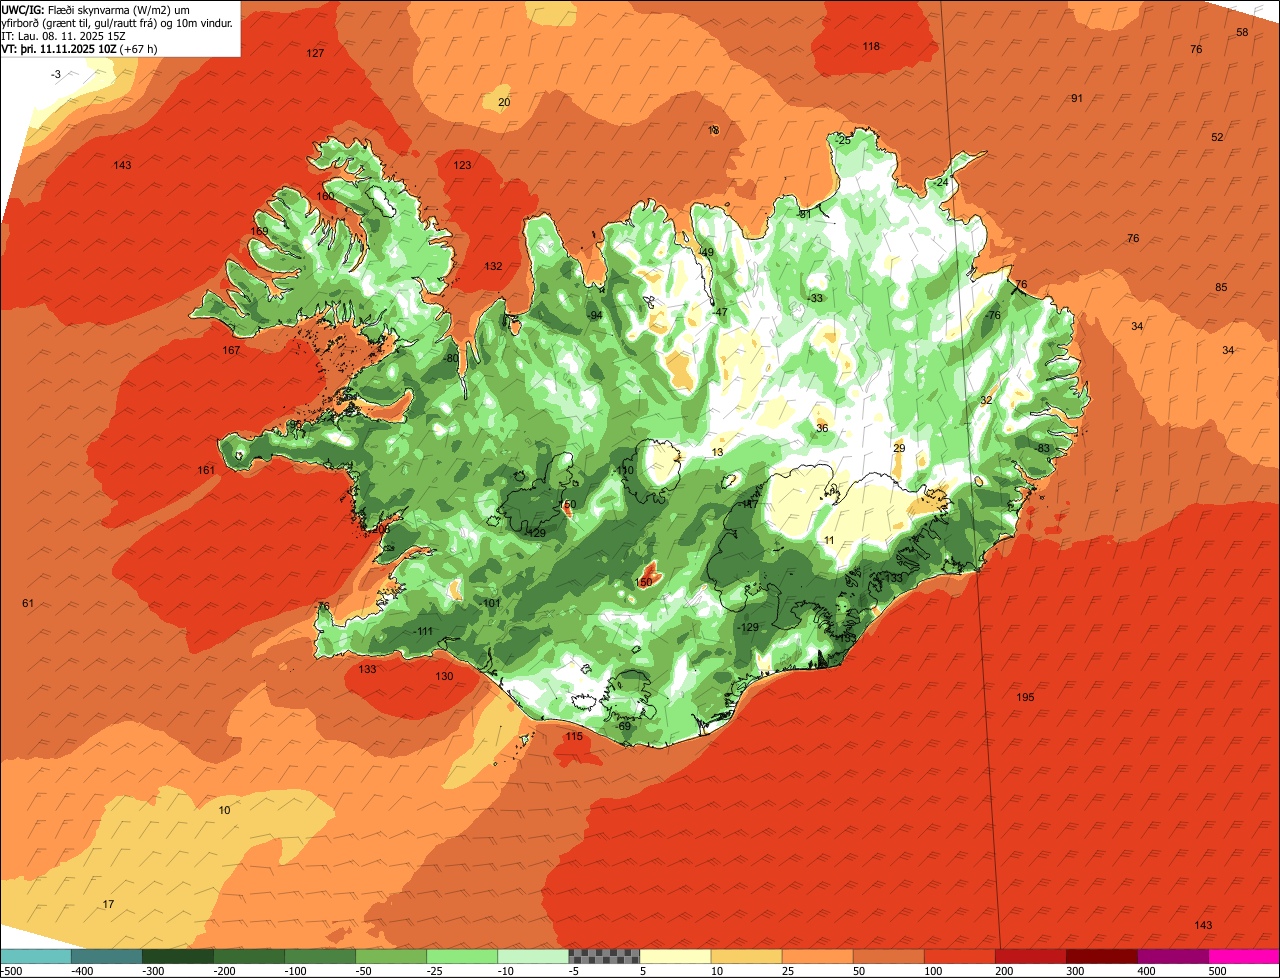The height and width of the screenshot is (978, 1280).
Task: Click the legend swatch between -200 and -100
Action: 248,956
